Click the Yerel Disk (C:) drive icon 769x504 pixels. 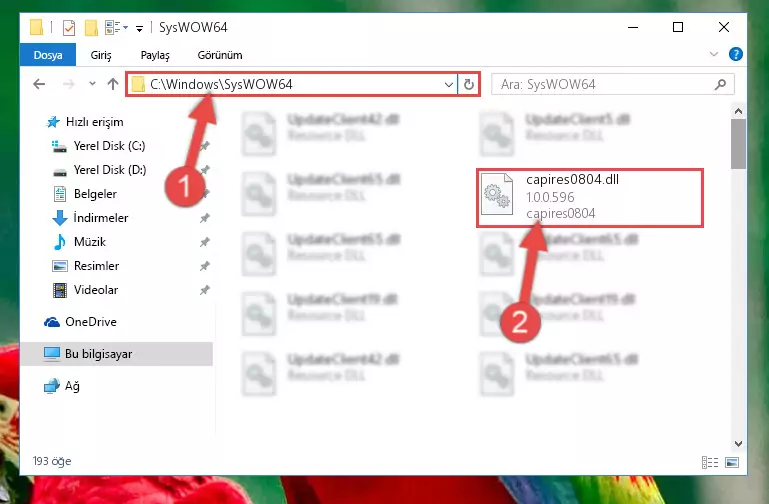[x=59, y=146]
